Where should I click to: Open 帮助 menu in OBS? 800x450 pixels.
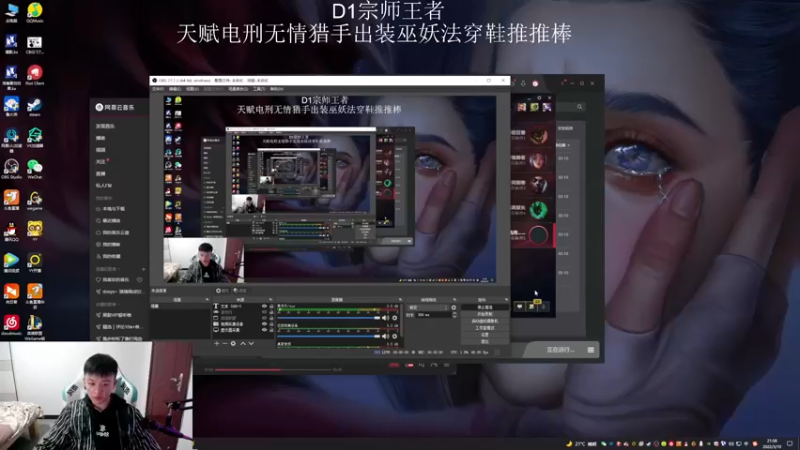pos(276,89)
